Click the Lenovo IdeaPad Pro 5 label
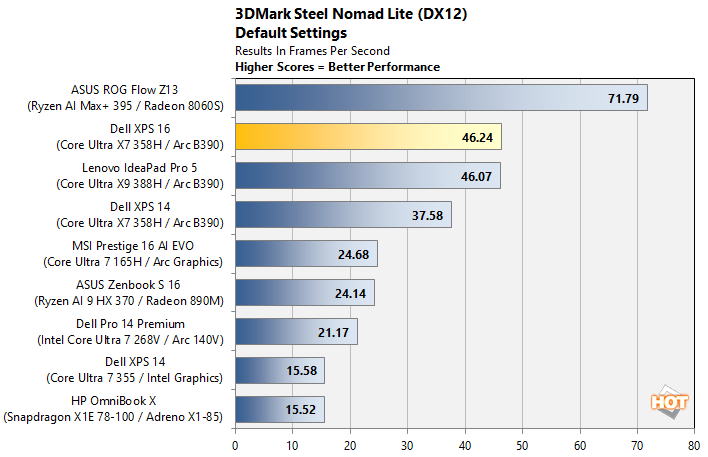708x457 pixels. point(140,168)
